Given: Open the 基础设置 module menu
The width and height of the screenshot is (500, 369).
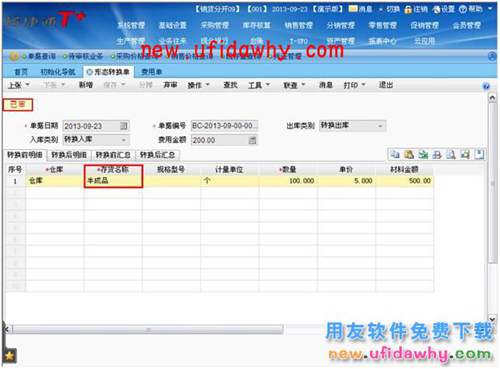Looking at the screenshot, I should (x=173, y=25).
